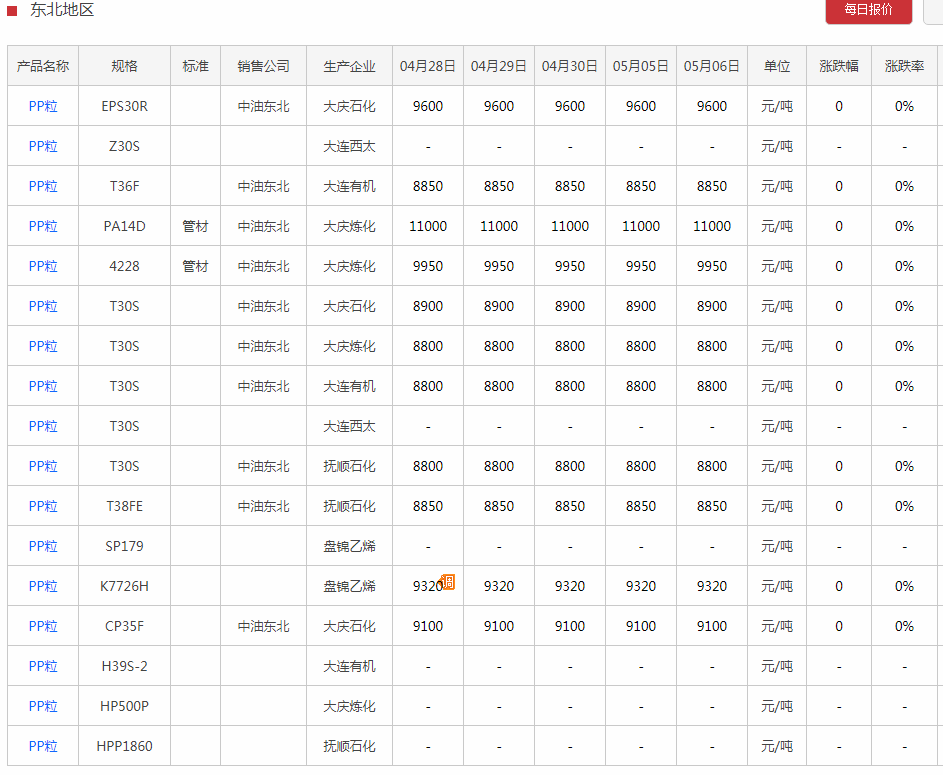Click 管材 standard cell in PA14D row
This screenshot has height=775, width=943.
click(x=195, y=226)
